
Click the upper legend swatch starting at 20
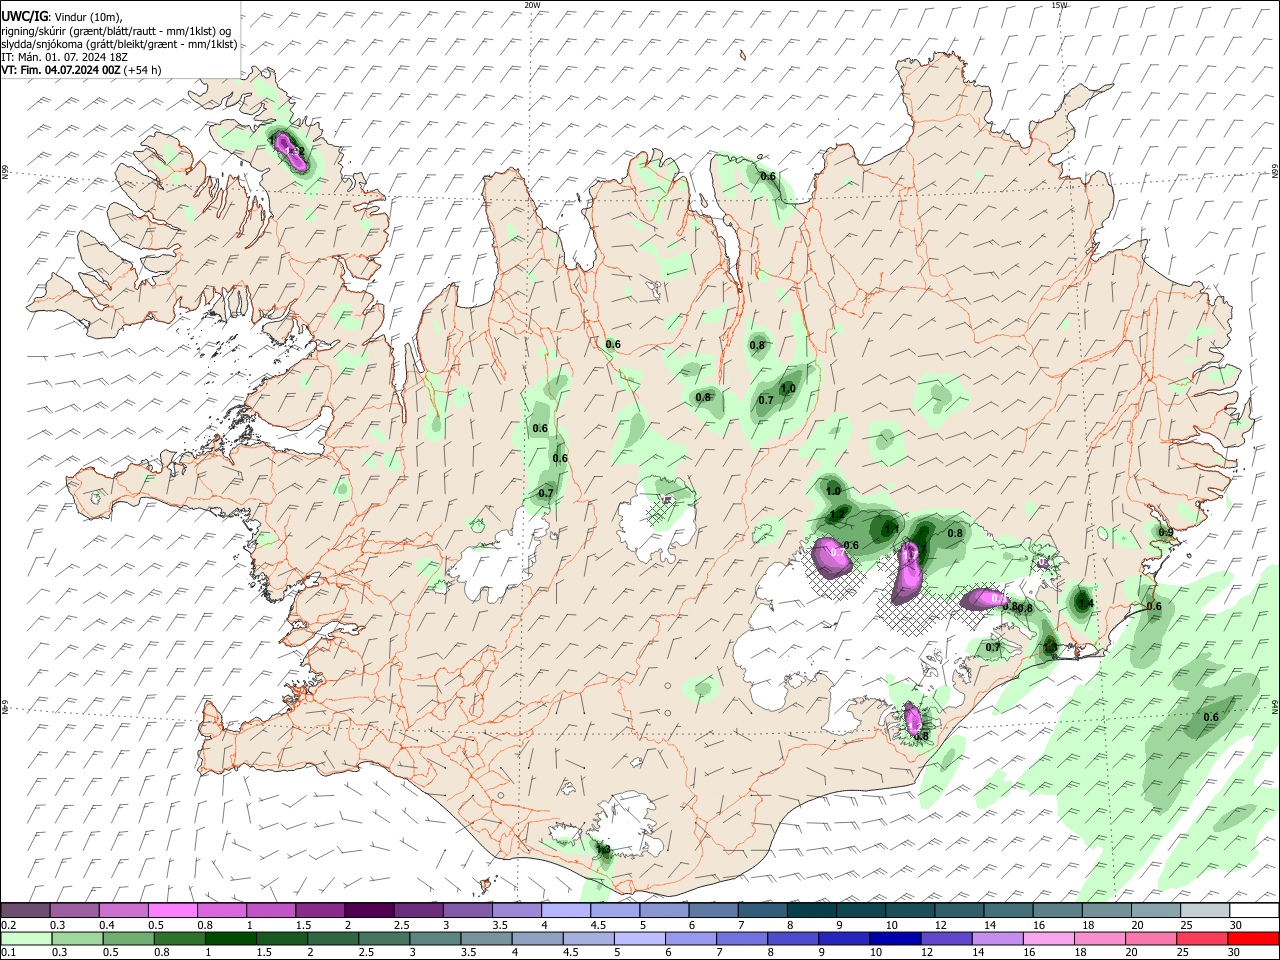(x=1155, y=910)
